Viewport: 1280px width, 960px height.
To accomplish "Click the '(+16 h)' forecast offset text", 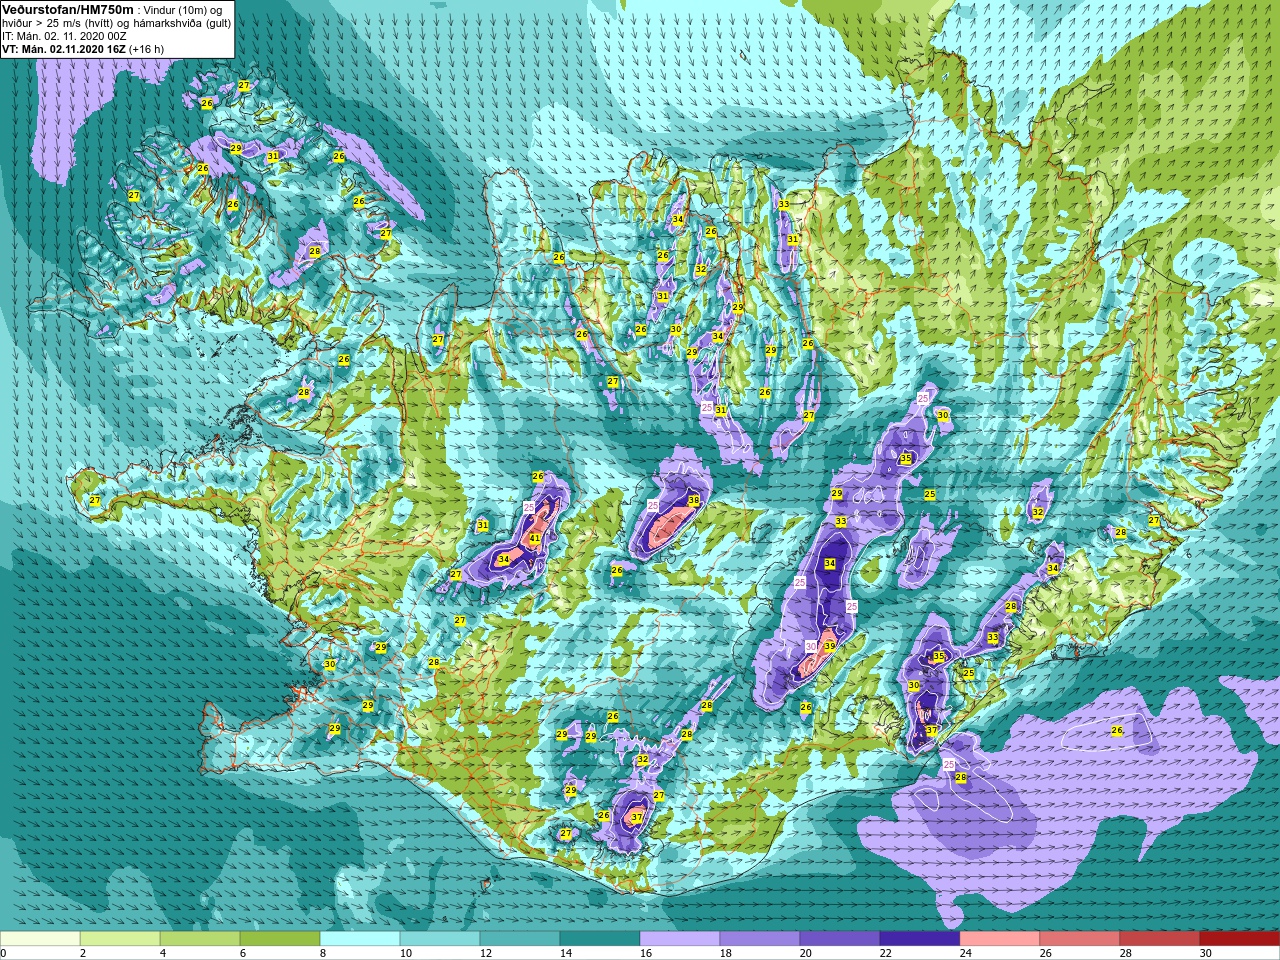I will (147, 48).
